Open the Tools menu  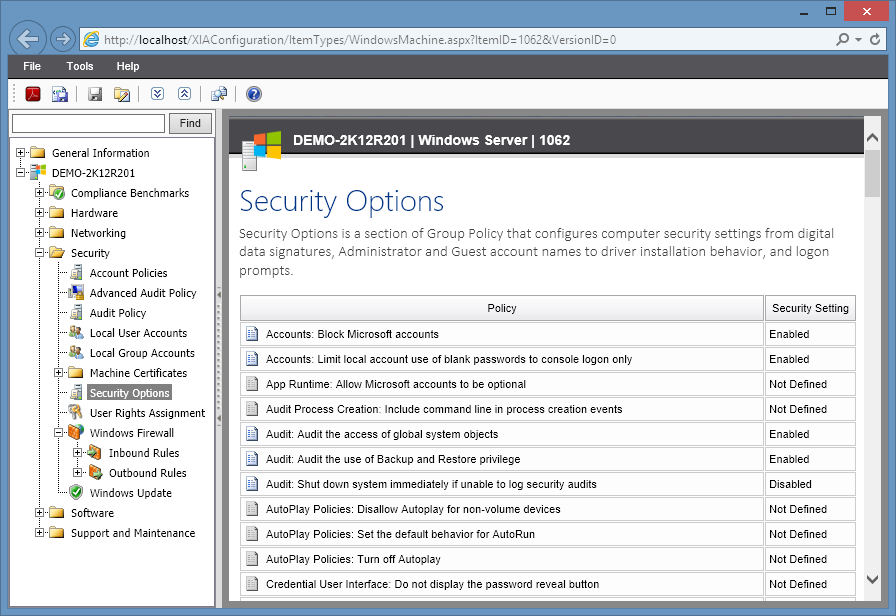tap(79, 66)
